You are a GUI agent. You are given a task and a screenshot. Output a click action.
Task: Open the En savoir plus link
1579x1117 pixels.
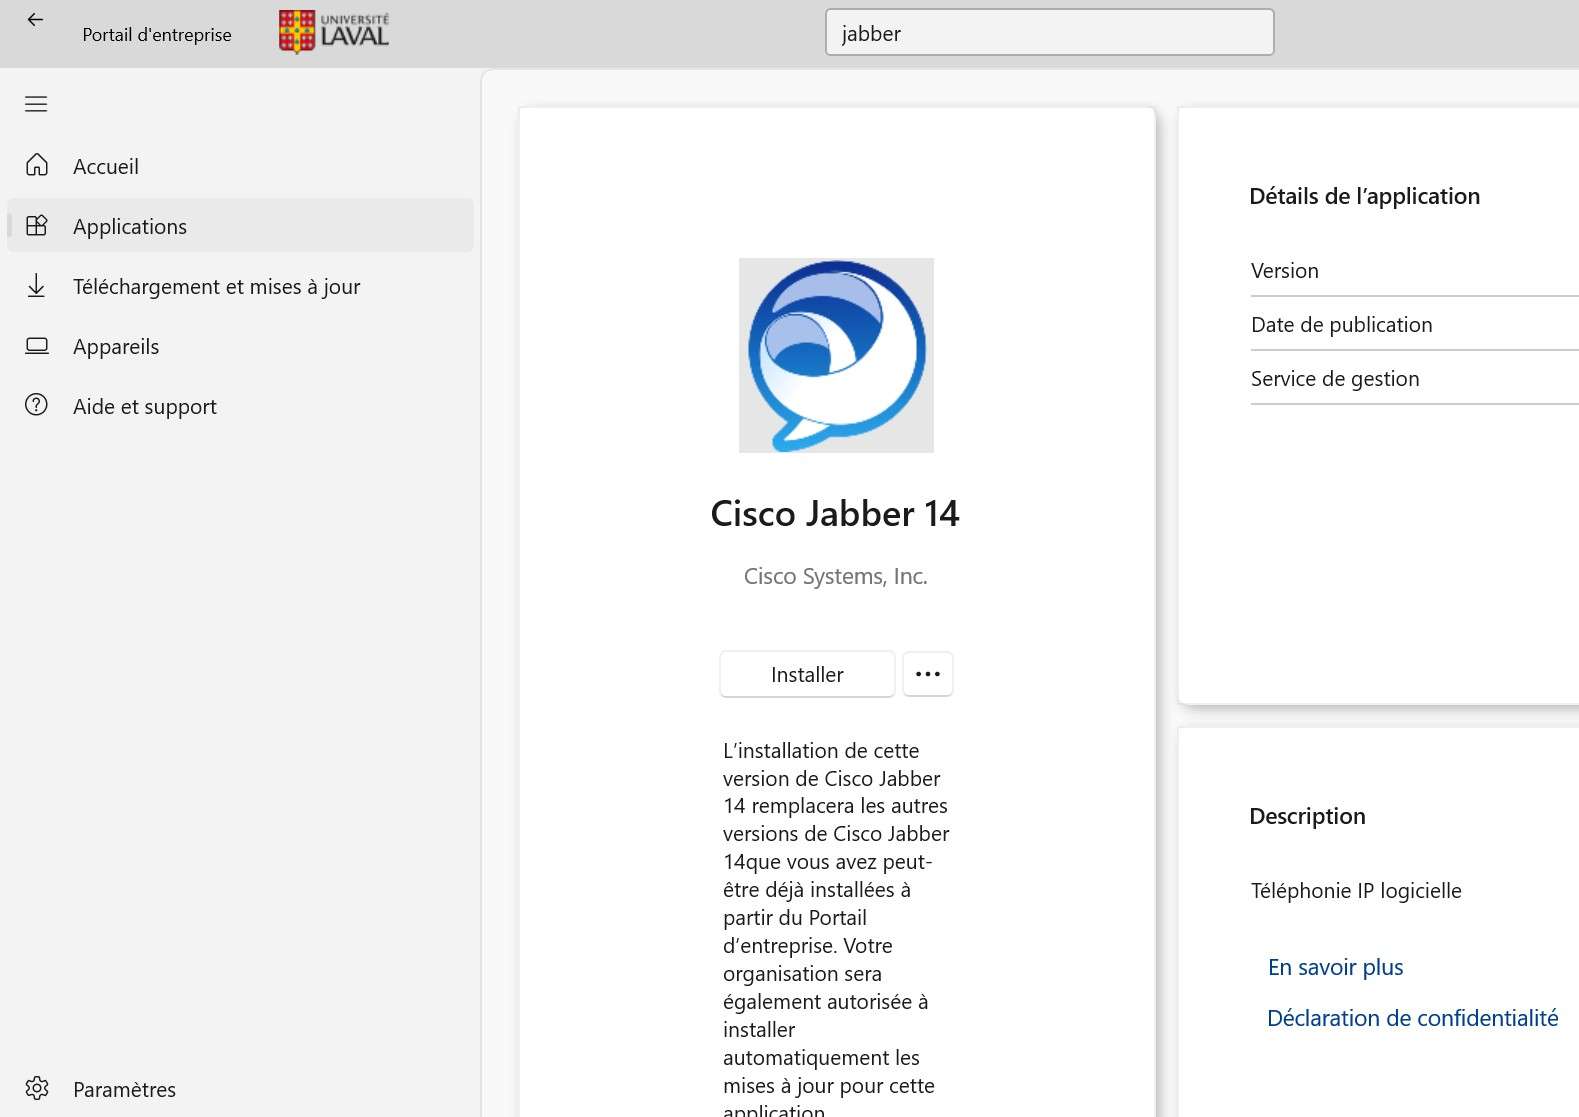pos(1335,967)
